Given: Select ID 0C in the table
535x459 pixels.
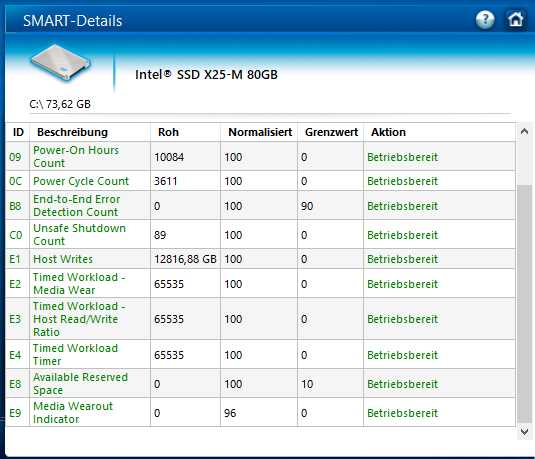Looking at the screenshot, I should click(15, 181).
